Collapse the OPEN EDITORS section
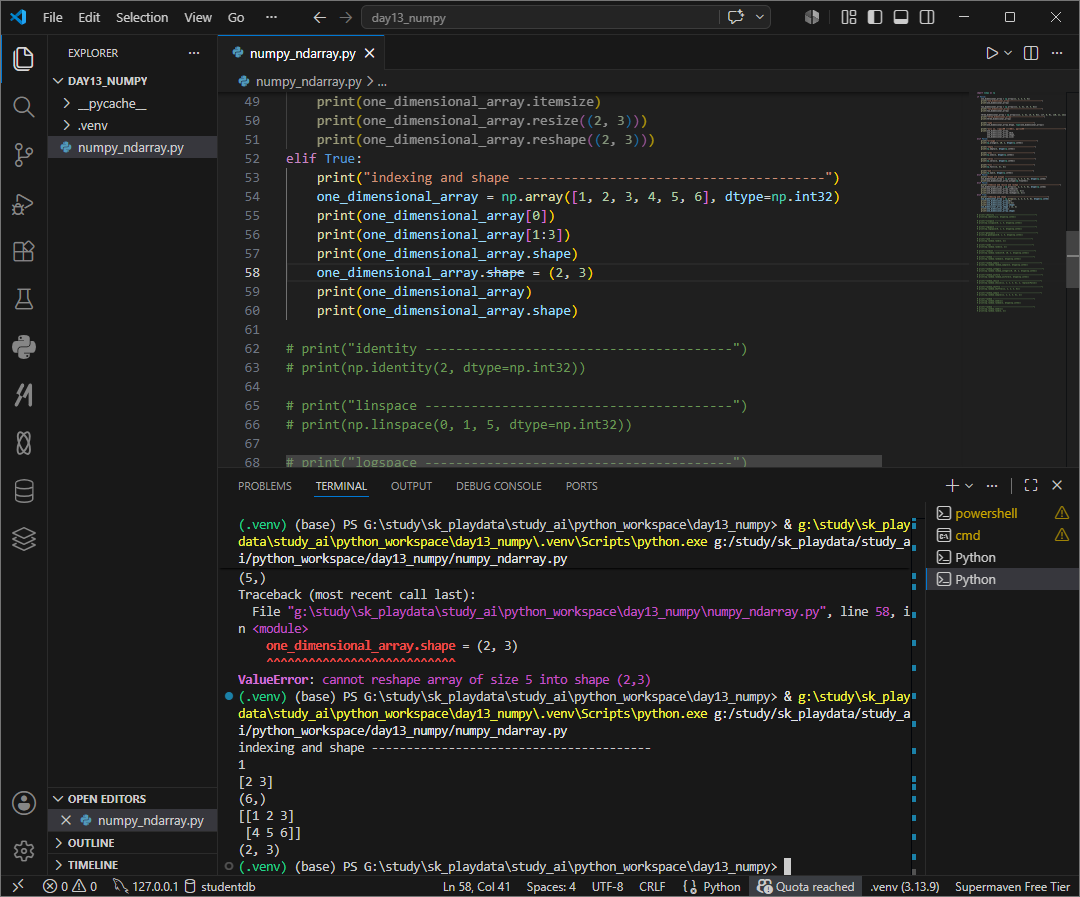1080x897 pixels. click(132, 798)
